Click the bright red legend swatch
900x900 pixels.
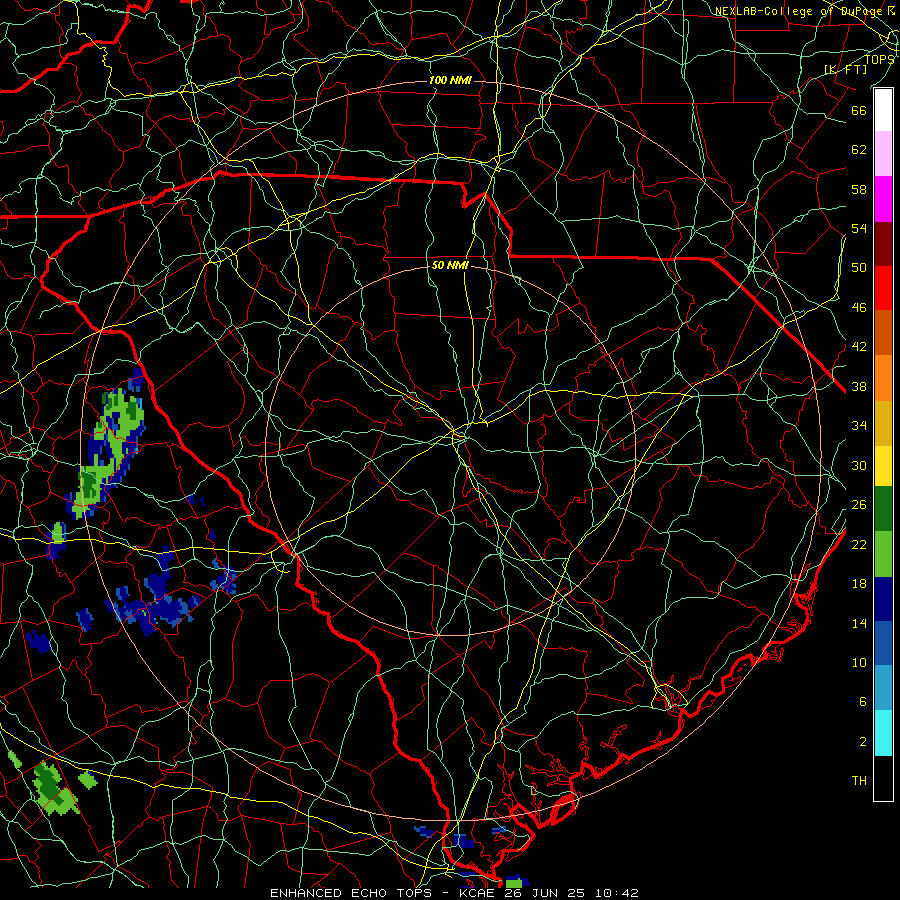(x=883, y=288)
